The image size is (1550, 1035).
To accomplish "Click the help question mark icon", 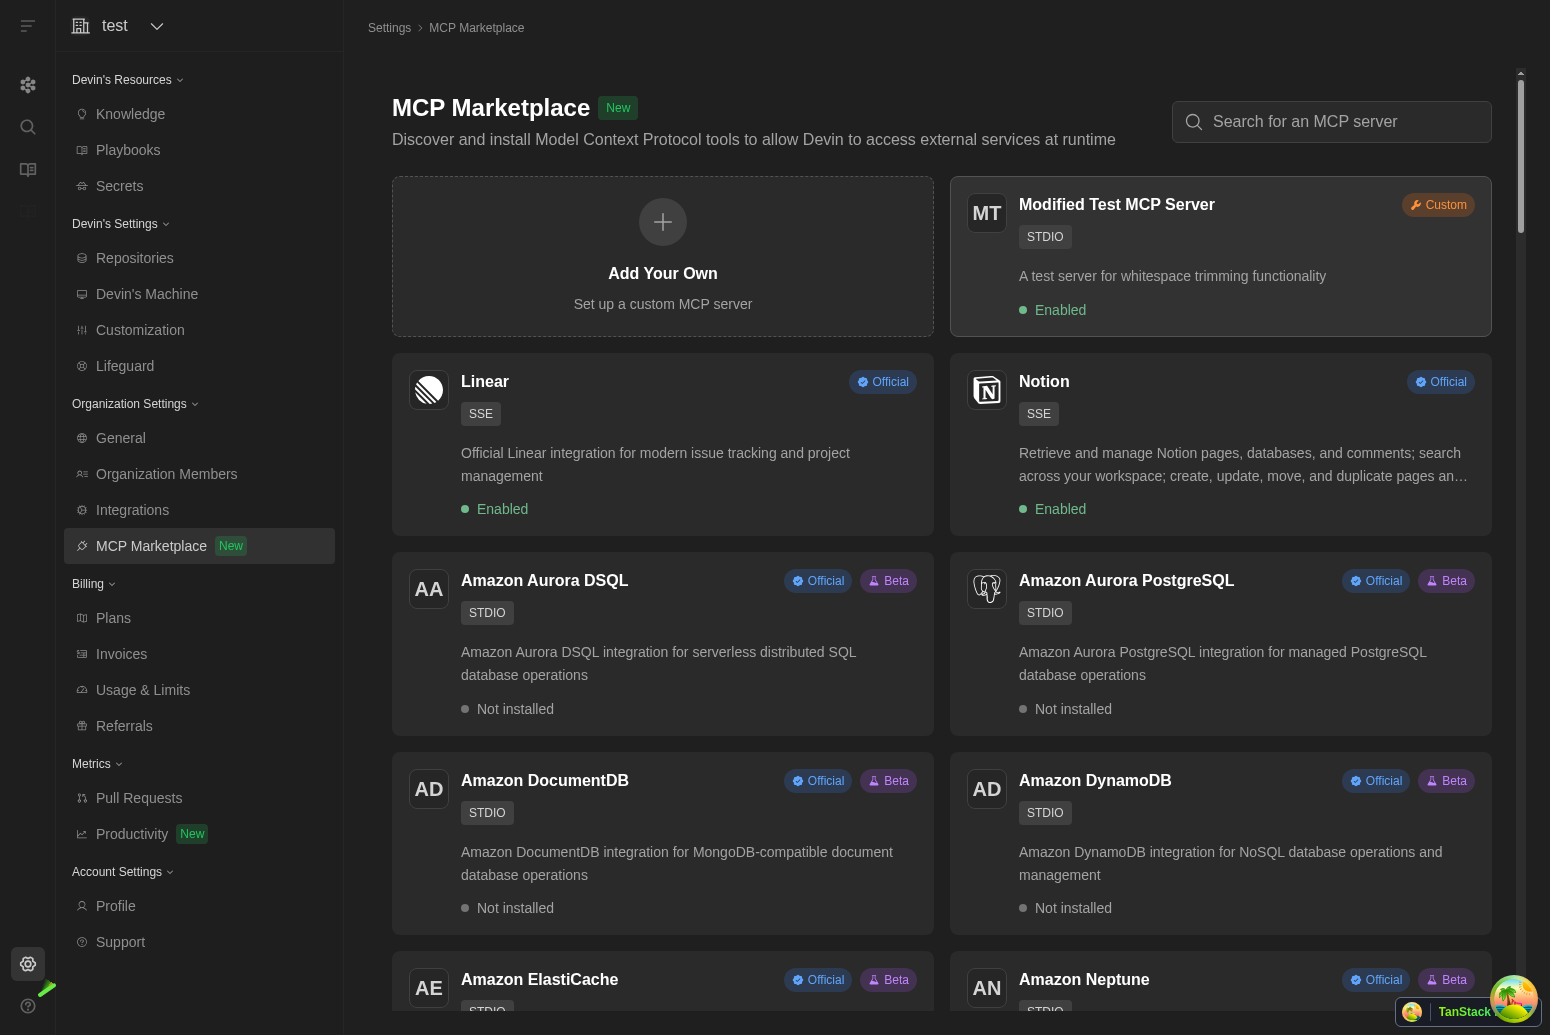I will (x=28, y=1006).
